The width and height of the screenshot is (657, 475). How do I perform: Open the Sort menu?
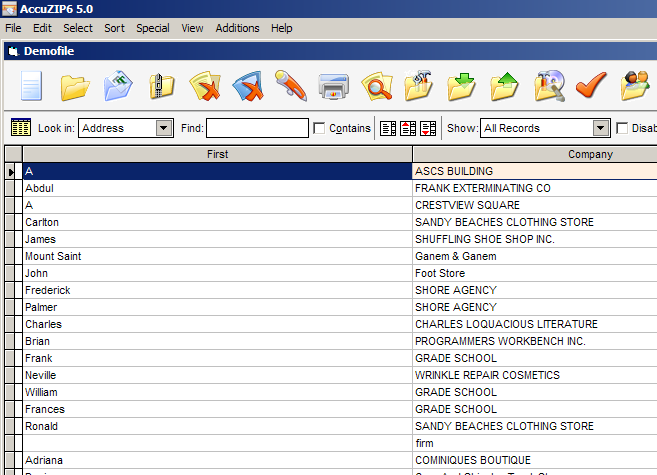tap(114, 28)
